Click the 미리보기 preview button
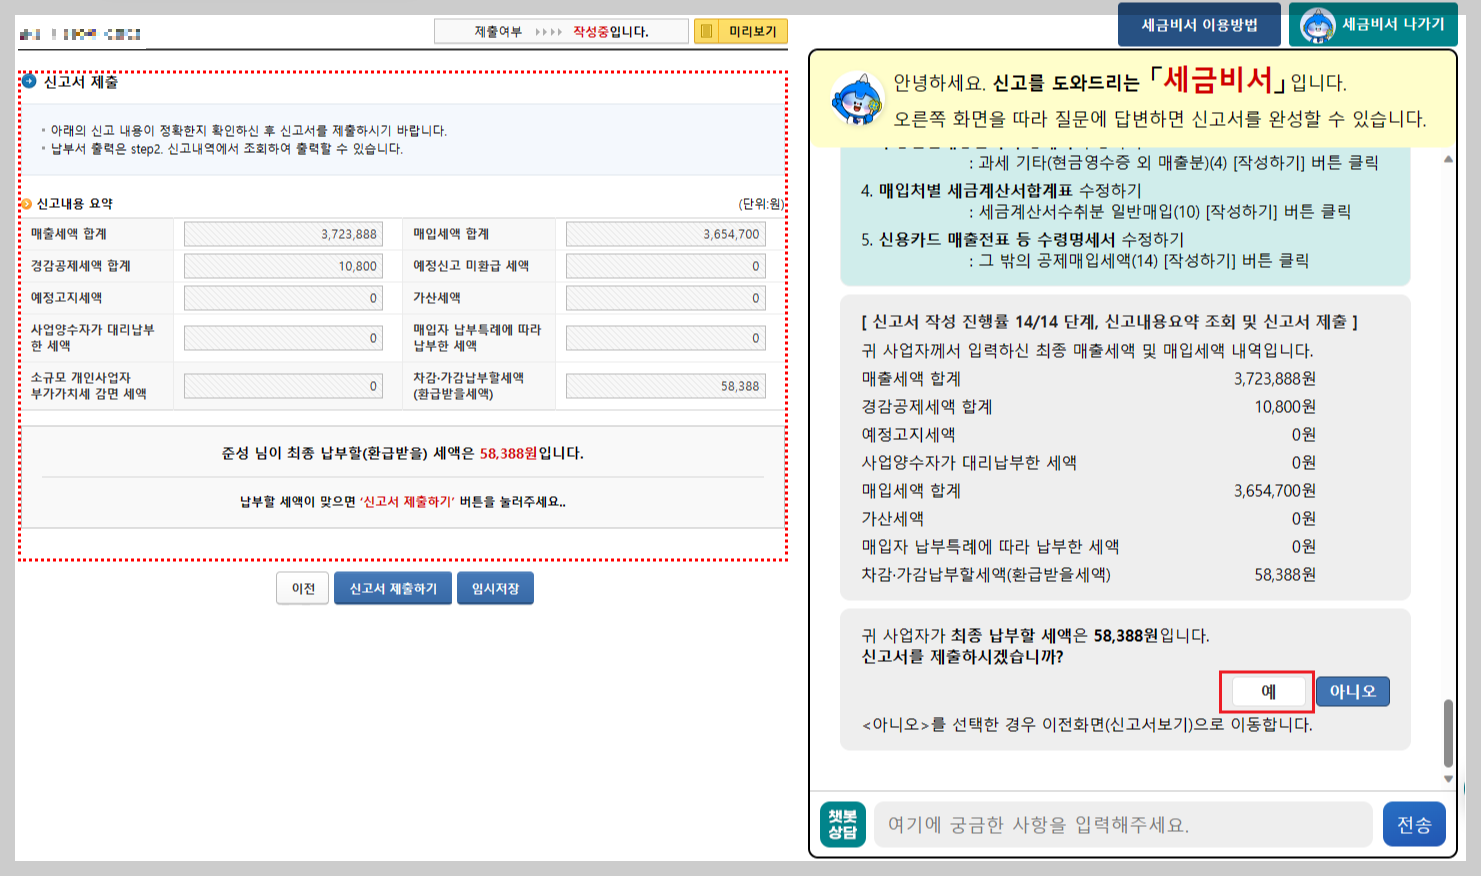1481x876 pixels. (x=741, y=32)
